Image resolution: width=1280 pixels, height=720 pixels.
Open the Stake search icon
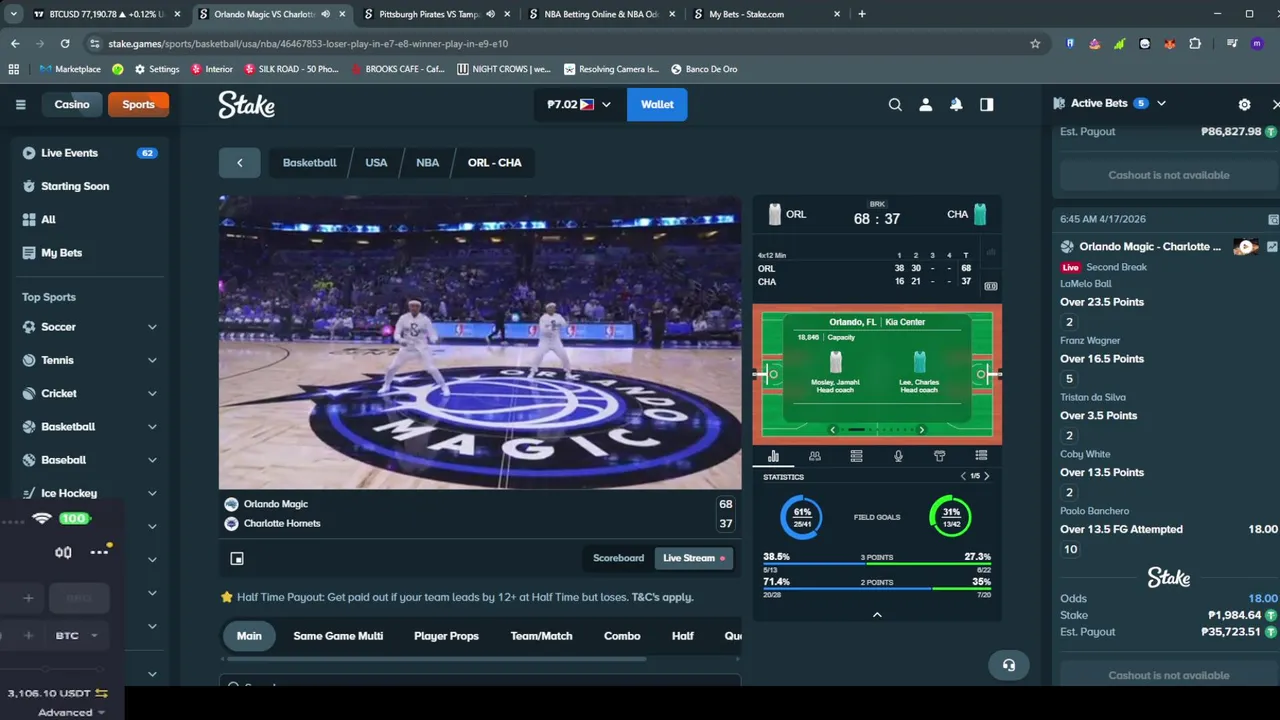(895, 104)
